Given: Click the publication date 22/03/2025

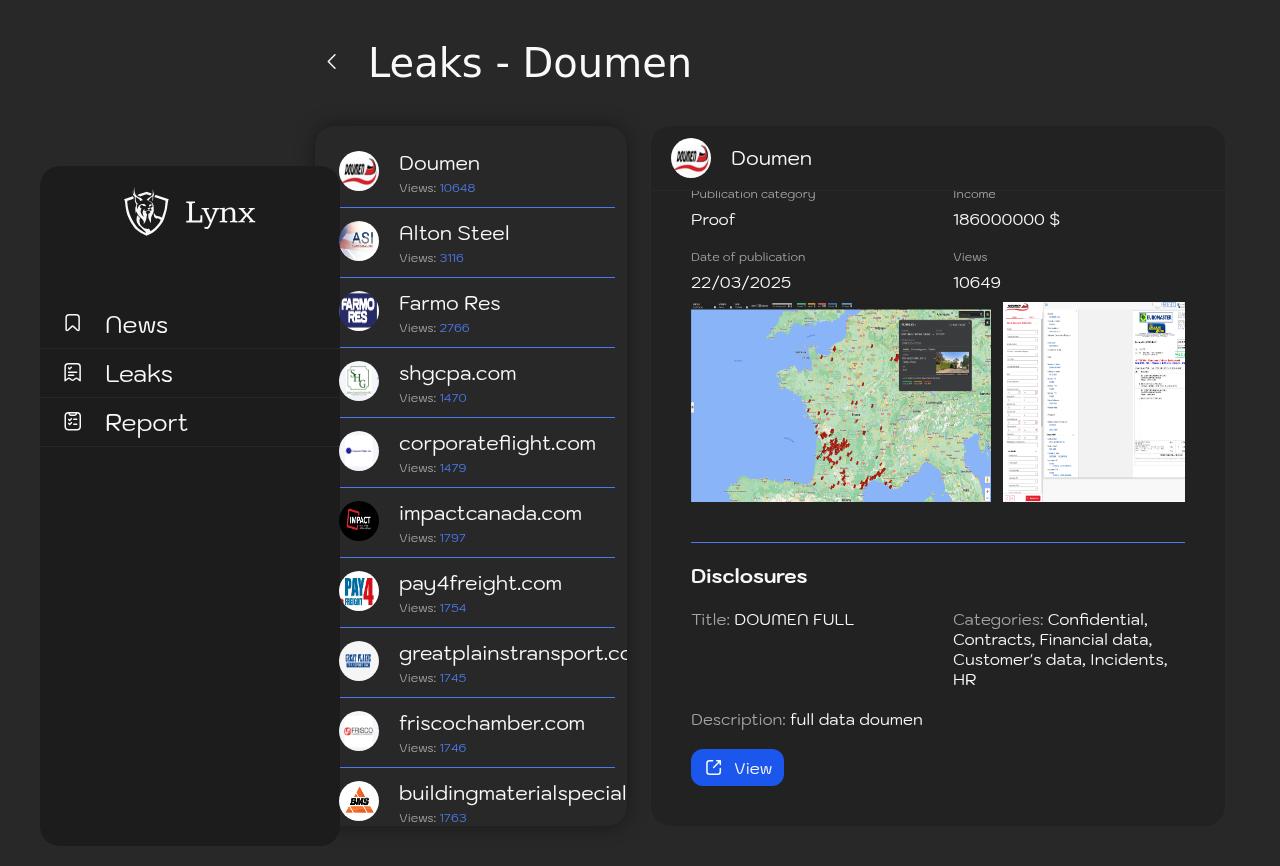Looking at the screenshot, I should (741, 282).
